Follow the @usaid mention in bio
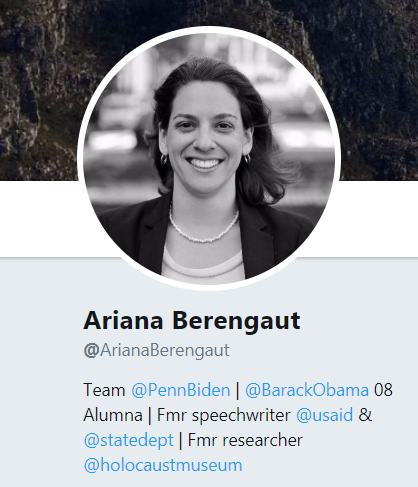418x487 pixels. pos(324,415)
